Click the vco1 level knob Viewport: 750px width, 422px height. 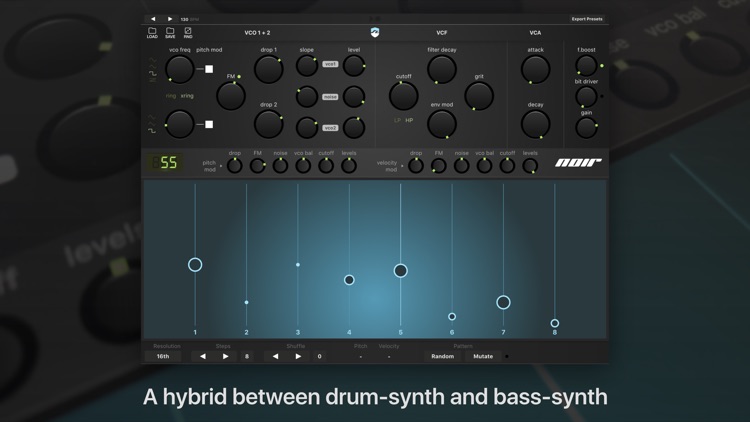(x=354, y=66)
